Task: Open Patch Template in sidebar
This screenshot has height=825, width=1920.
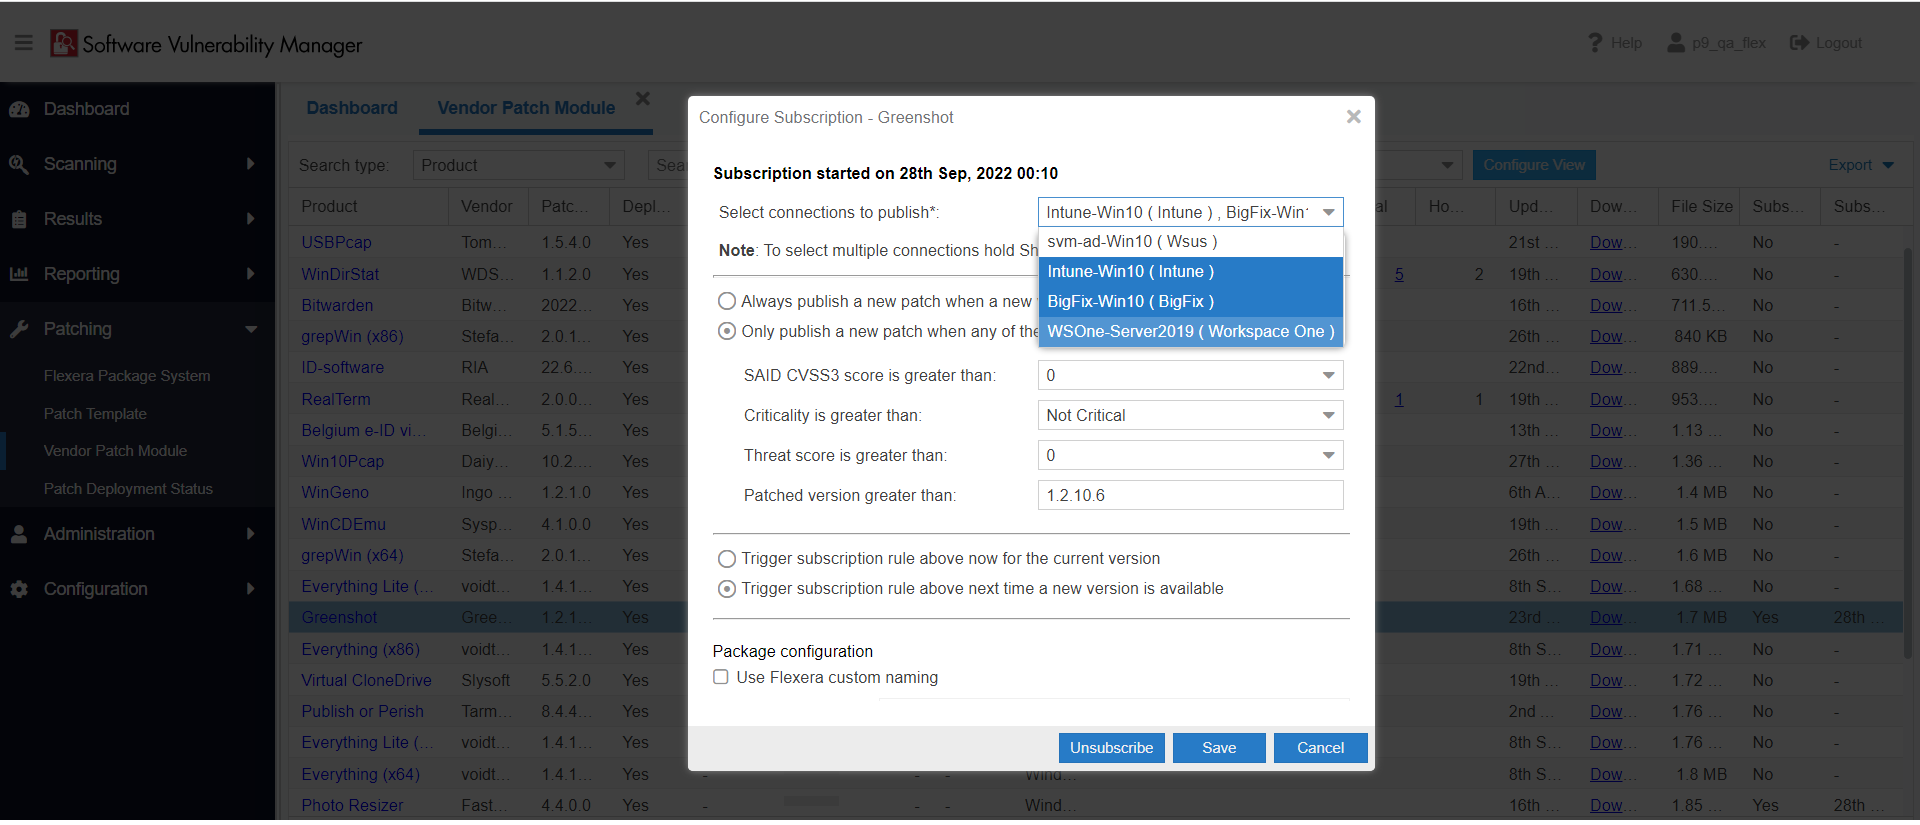Action: (95, 414)
